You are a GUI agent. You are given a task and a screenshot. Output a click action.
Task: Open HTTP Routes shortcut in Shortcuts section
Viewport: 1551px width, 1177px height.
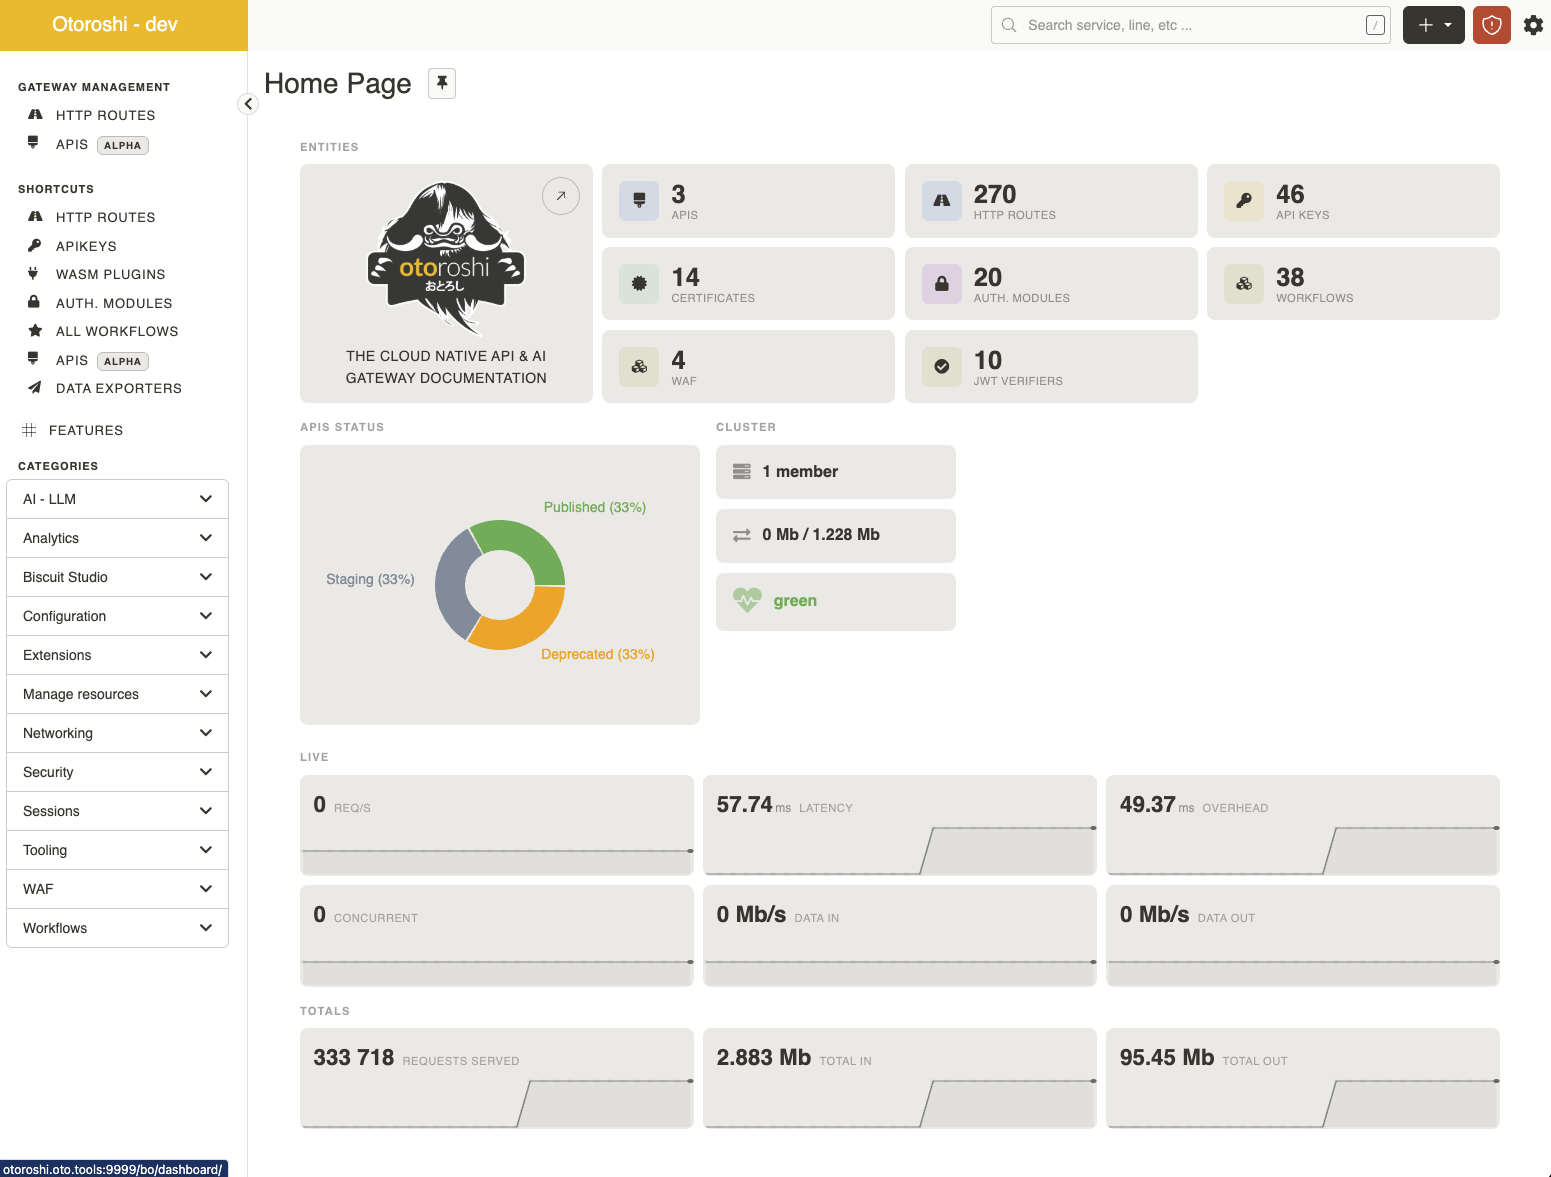tap(105, 217)
